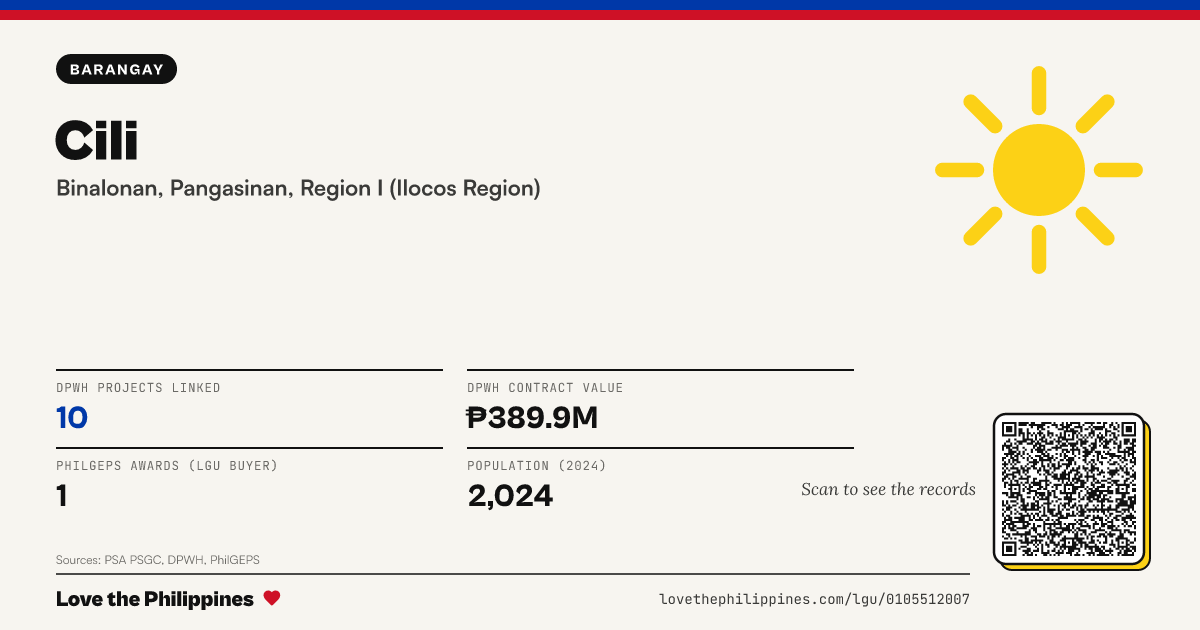Click the PhilGEPS awards value 1

coord(62,495)
